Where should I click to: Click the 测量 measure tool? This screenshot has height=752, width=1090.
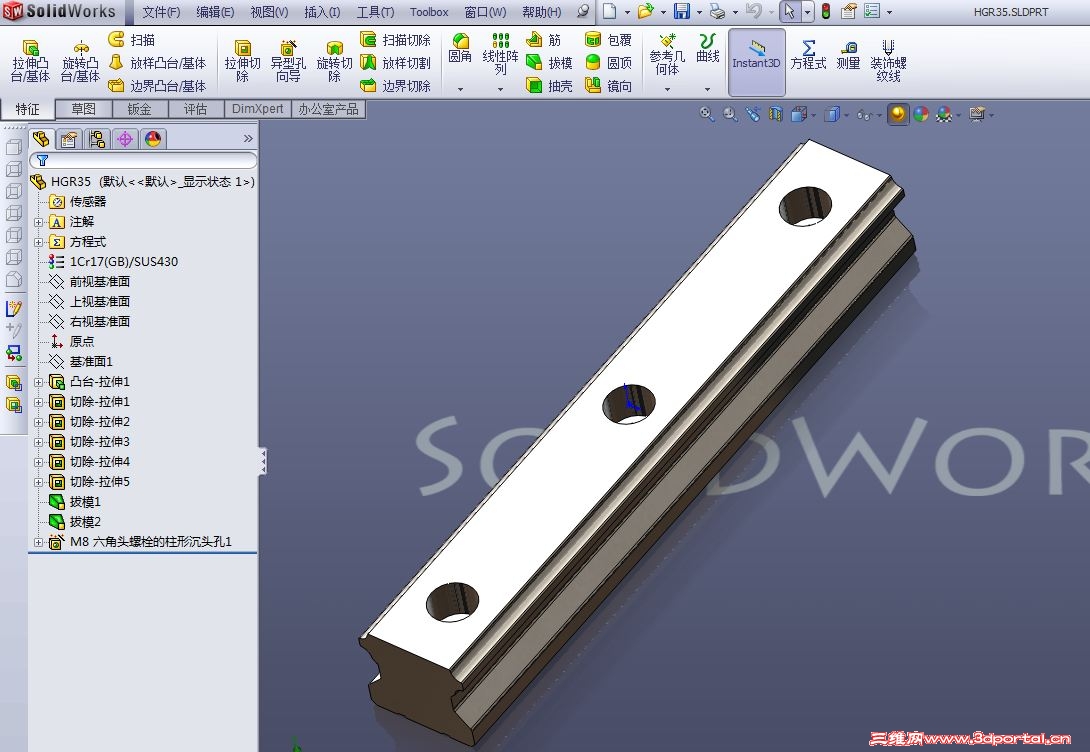(848, 54)
